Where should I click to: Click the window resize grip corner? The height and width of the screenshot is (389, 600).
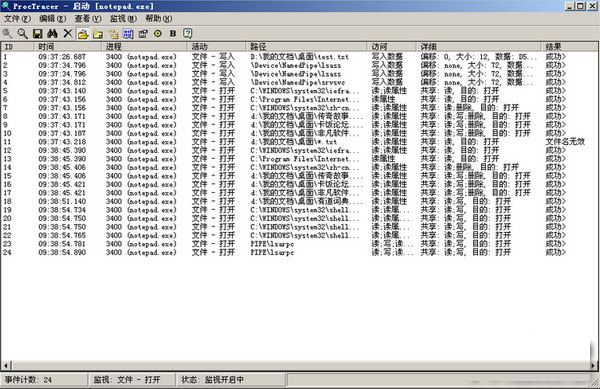click(595, 383)
